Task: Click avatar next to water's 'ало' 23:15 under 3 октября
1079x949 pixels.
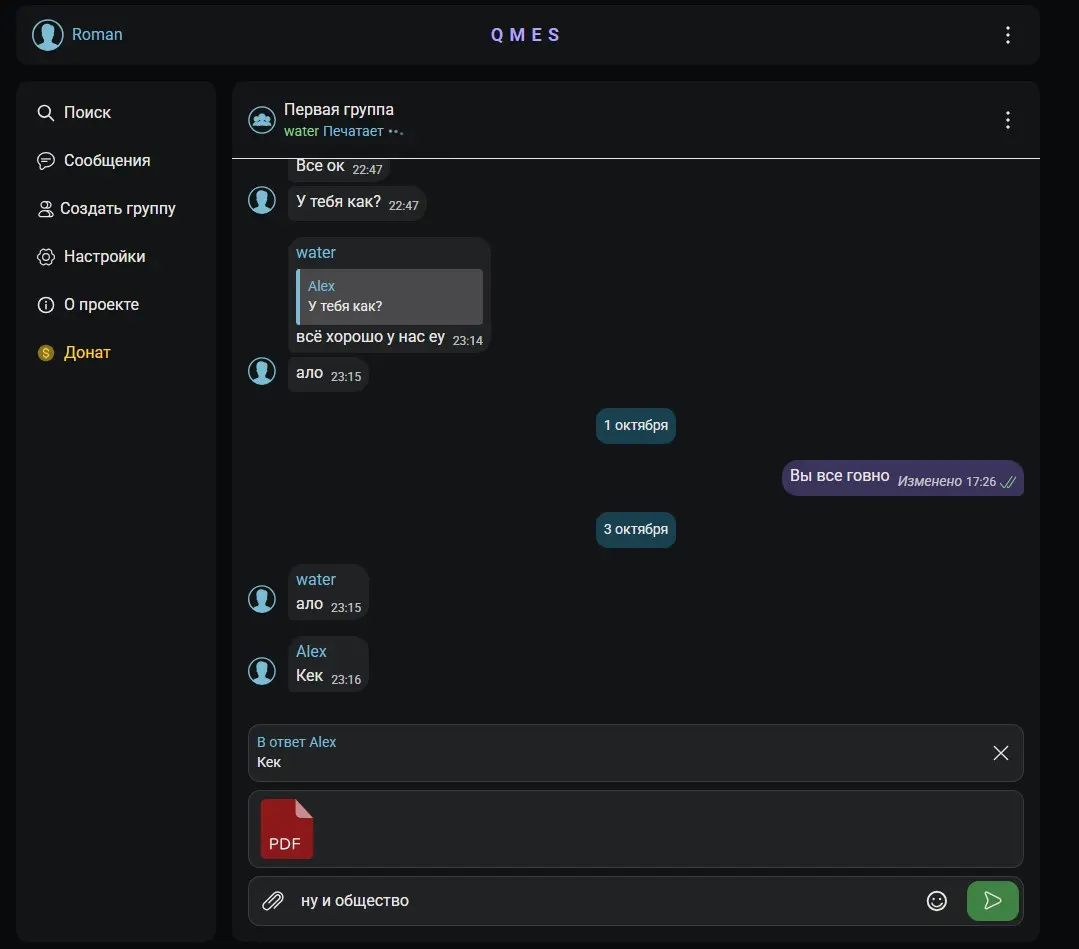Action: pos(261,599)
